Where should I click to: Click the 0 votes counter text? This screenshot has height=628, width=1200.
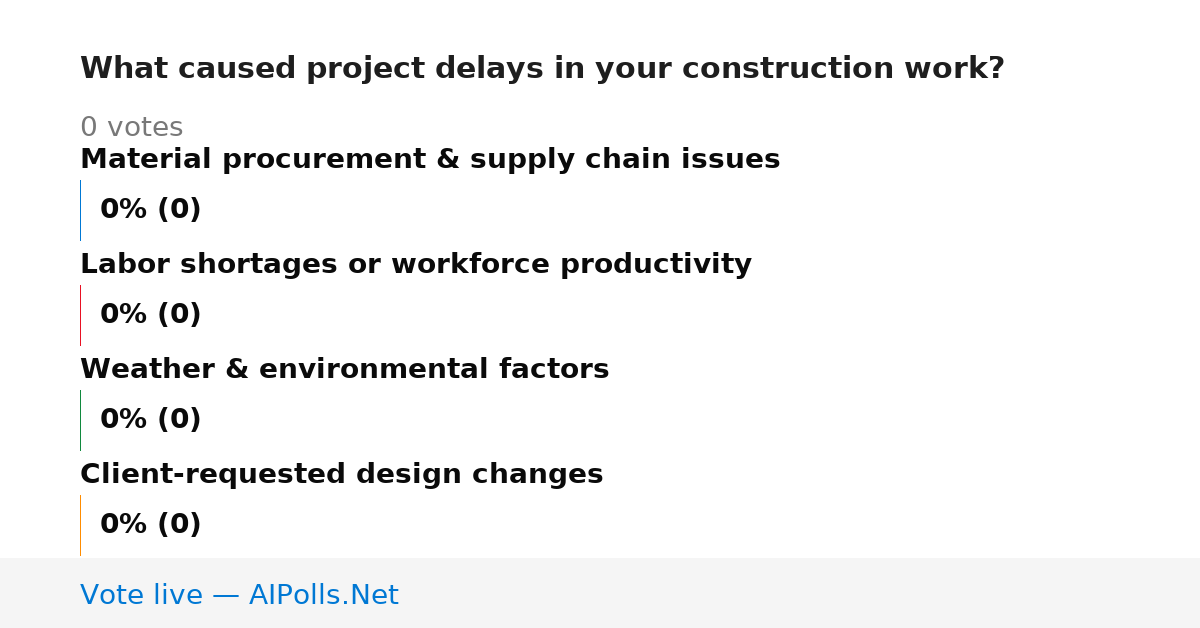131,128
